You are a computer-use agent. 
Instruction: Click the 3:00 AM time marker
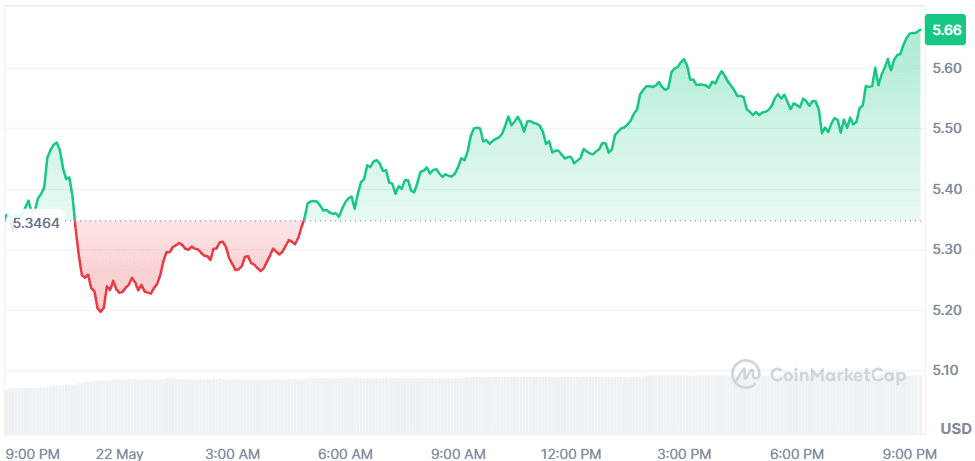[234, 453]
